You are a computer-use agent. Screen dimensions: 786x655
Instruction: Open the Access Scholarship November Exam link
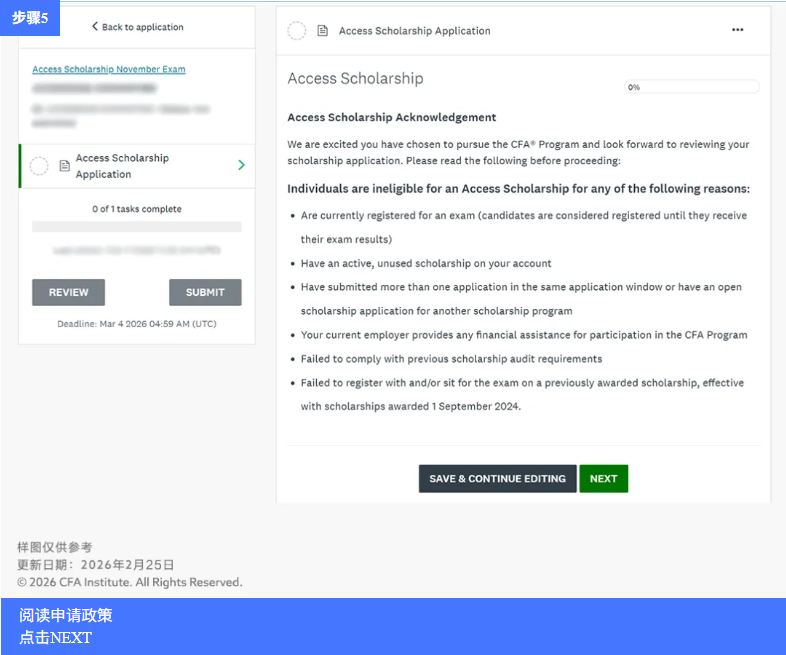pyautogui.click(x=108, y=69)
